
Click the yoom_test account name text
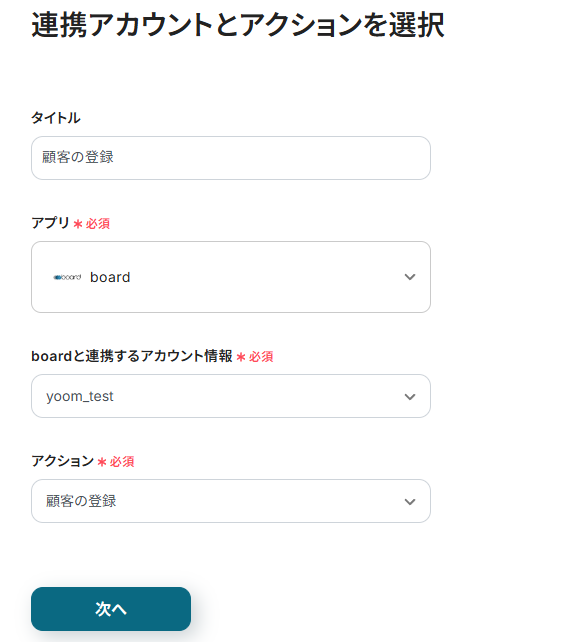click(x=80, y=396)
